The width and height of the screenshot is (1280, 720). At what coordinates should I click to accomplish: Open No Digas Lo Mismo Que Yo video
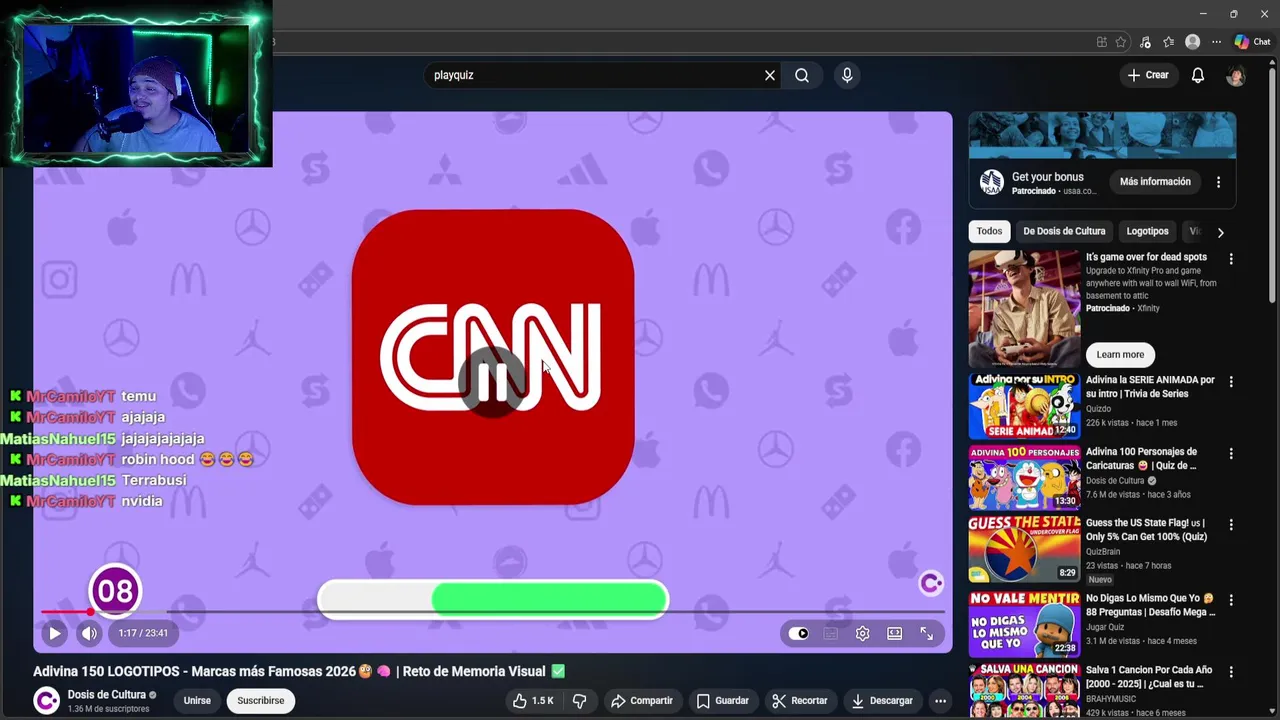[x=1024, y=624]
